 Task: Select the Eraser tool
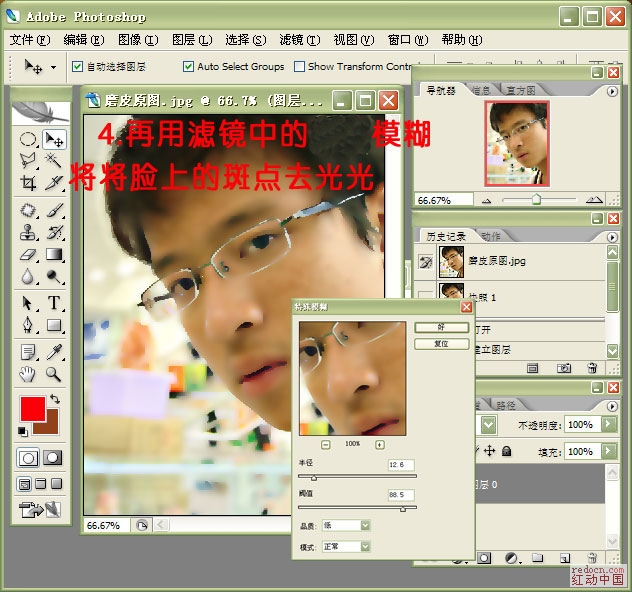[x=28, y=254]
